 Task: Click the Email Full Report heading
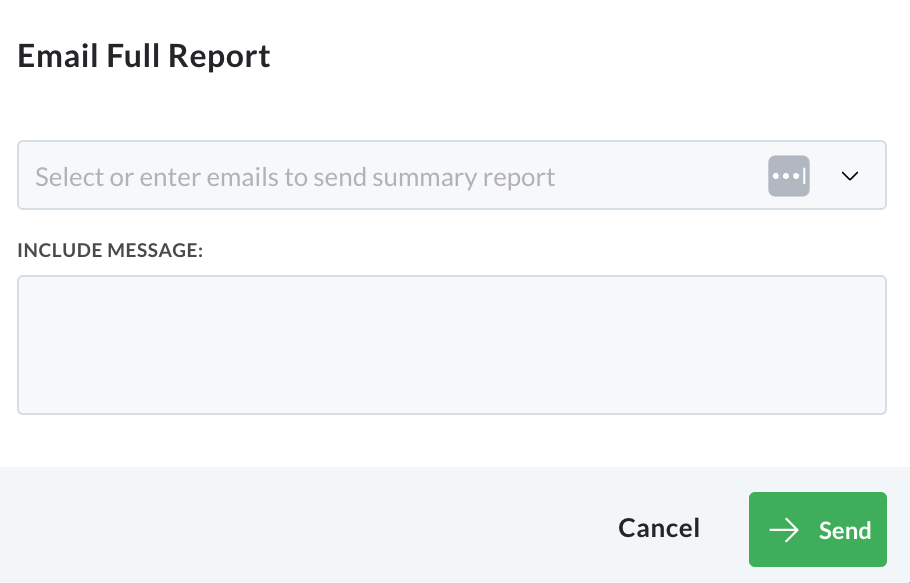pos(144,56)
